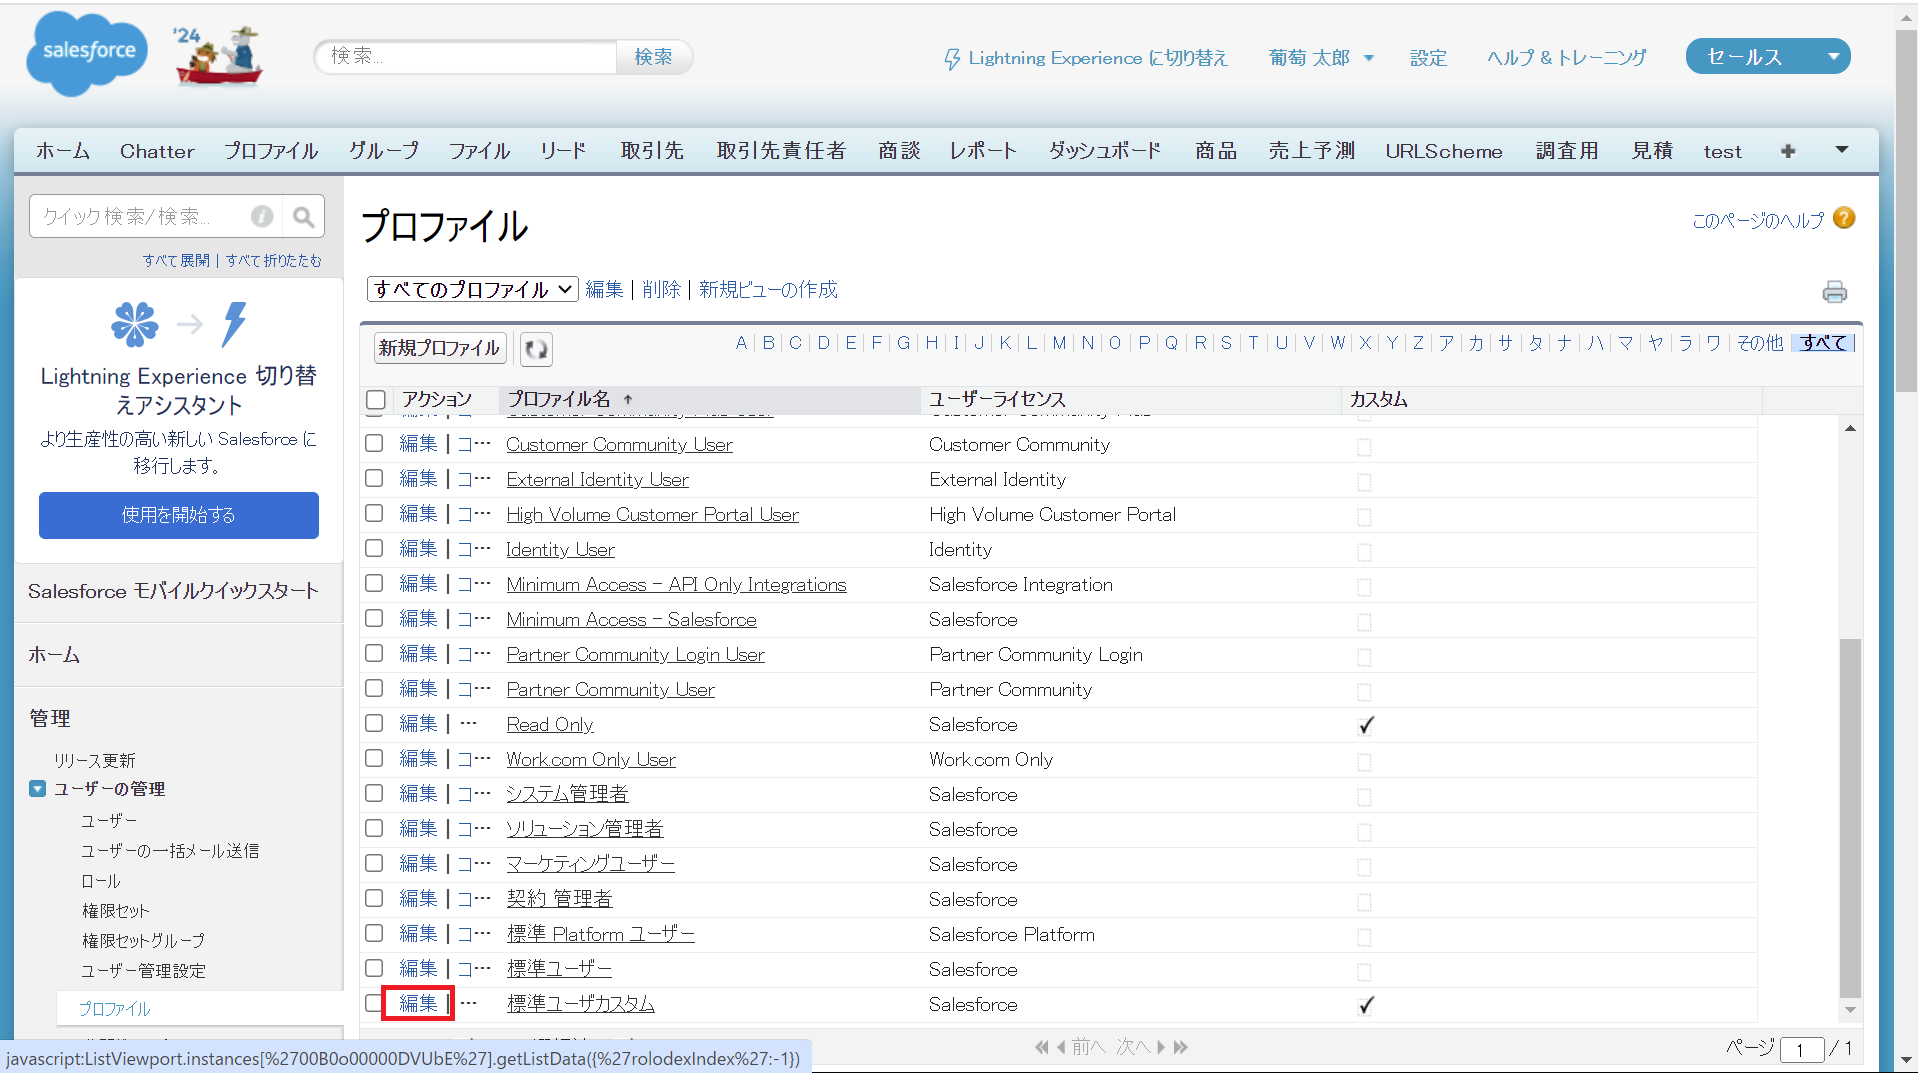
Task: Filter list by letter S
Action: [x=1226, y=343]
